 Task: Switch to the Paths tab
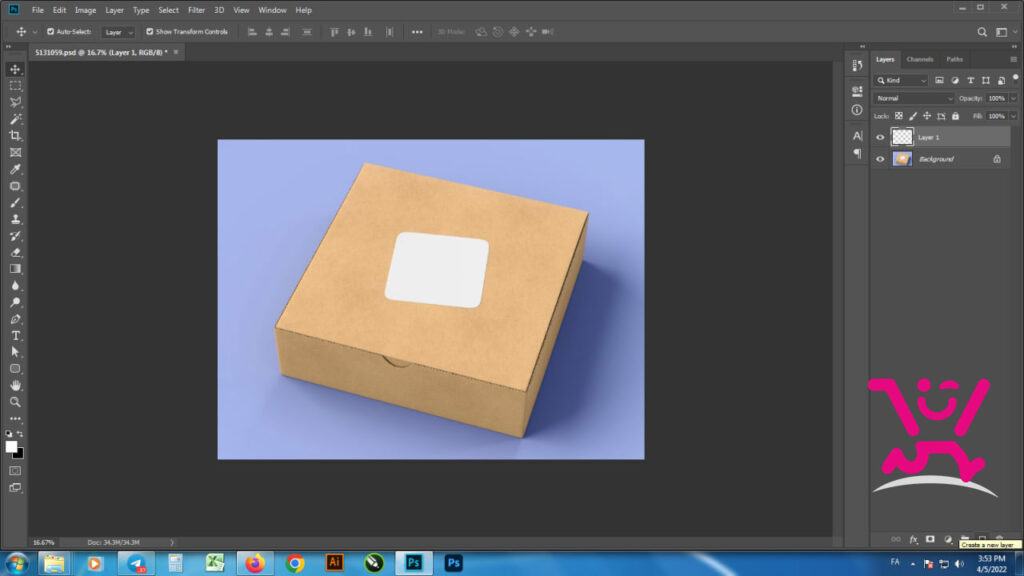pyautogui.click(x=954, y=59)
